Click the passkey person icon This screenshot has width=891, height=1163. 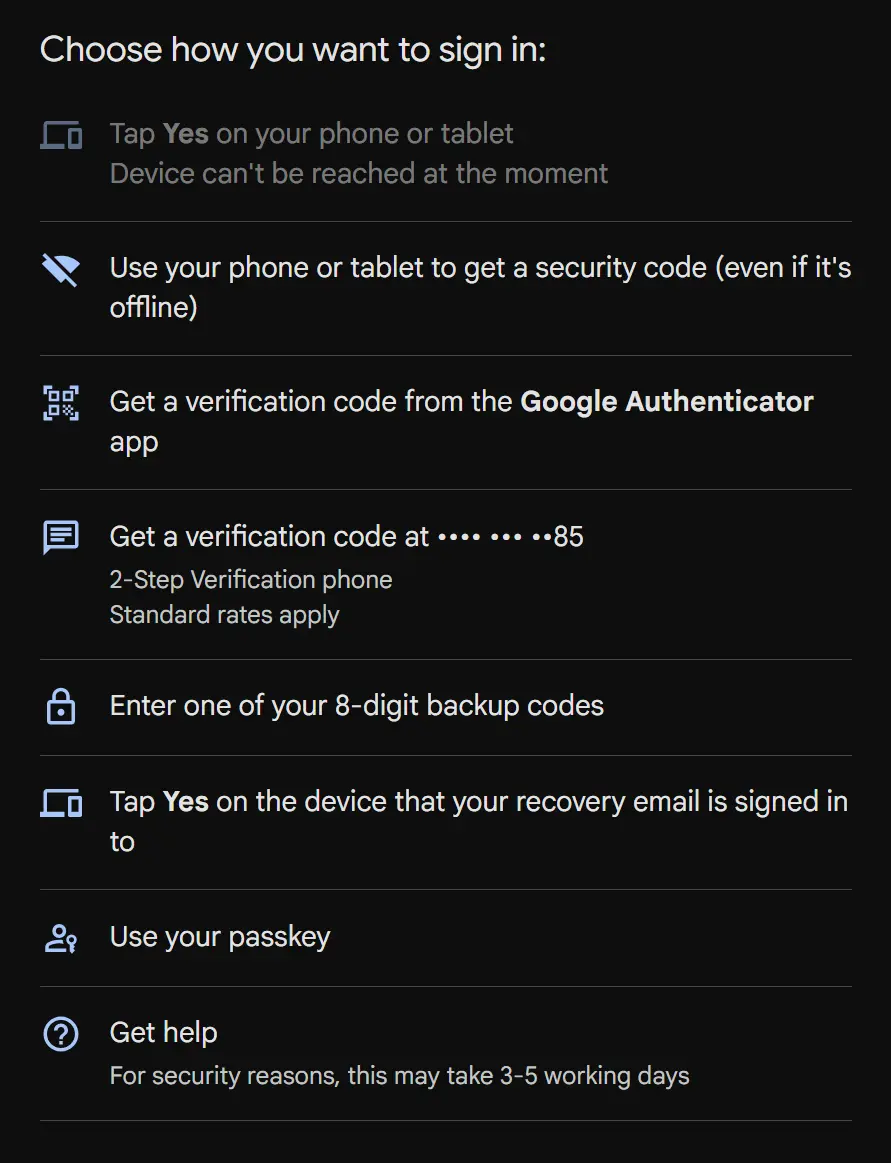point(61,938)
